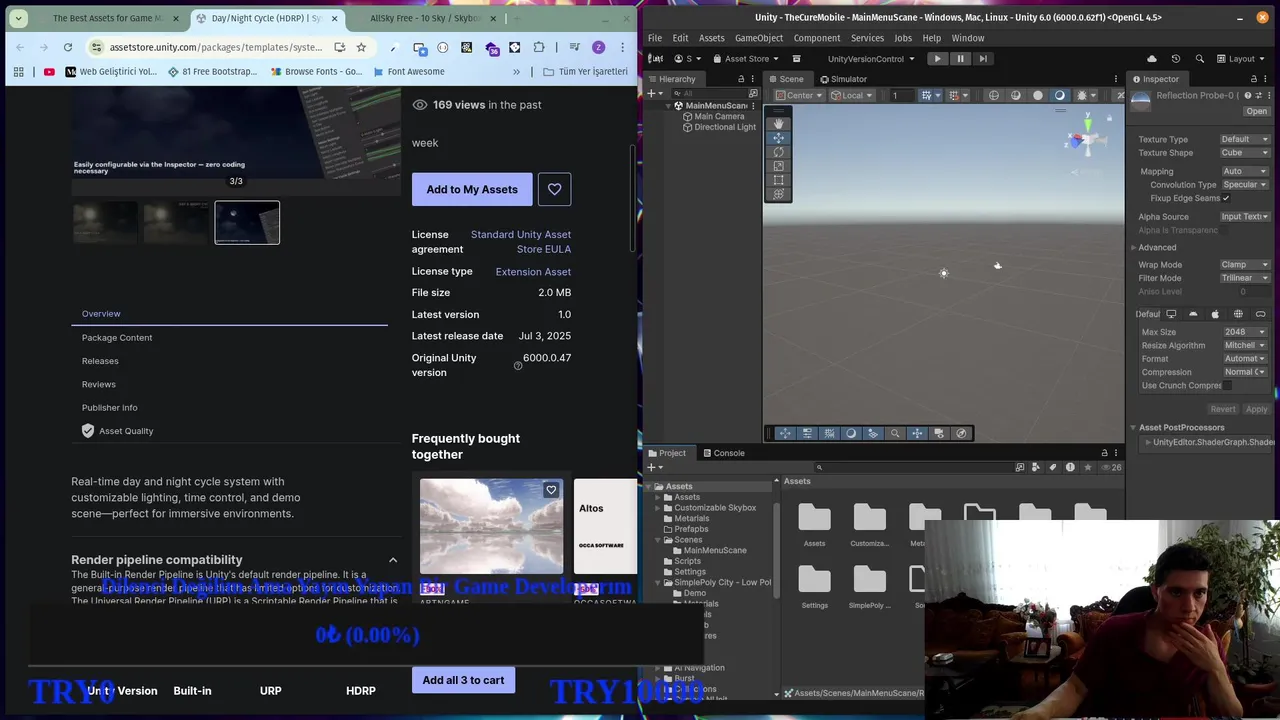This screenshot has width=1280, height=720.
Task: Toggle Fixup Edge Seams checkbox
Action: point(1226,198)
